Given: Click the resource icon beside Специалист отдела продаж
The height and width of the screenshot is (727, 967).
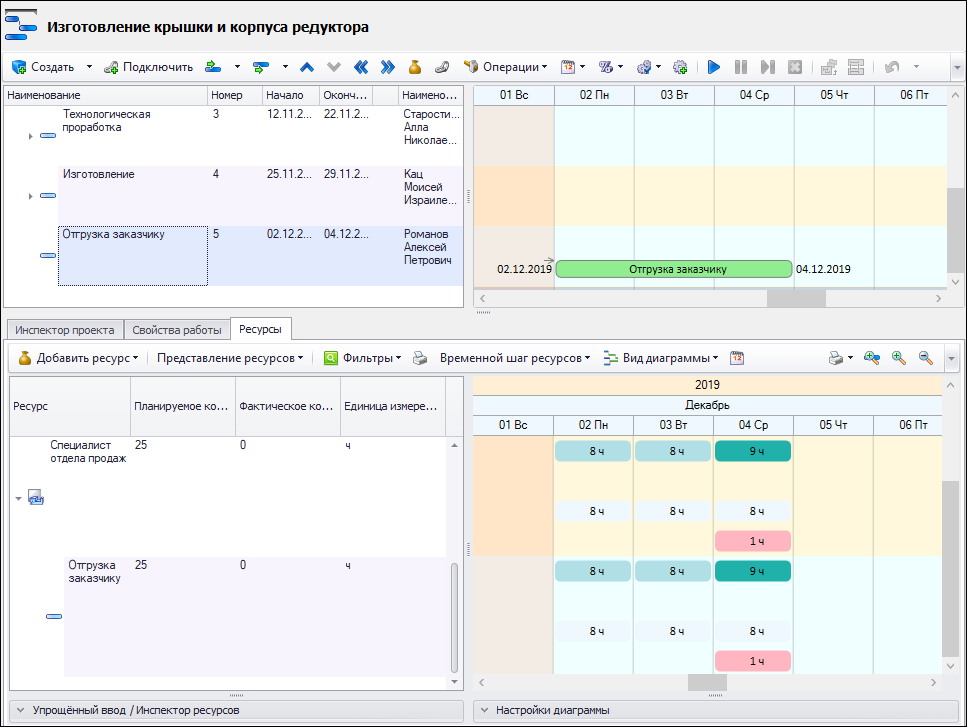Looking at the screenshot, I should [36, 498].
